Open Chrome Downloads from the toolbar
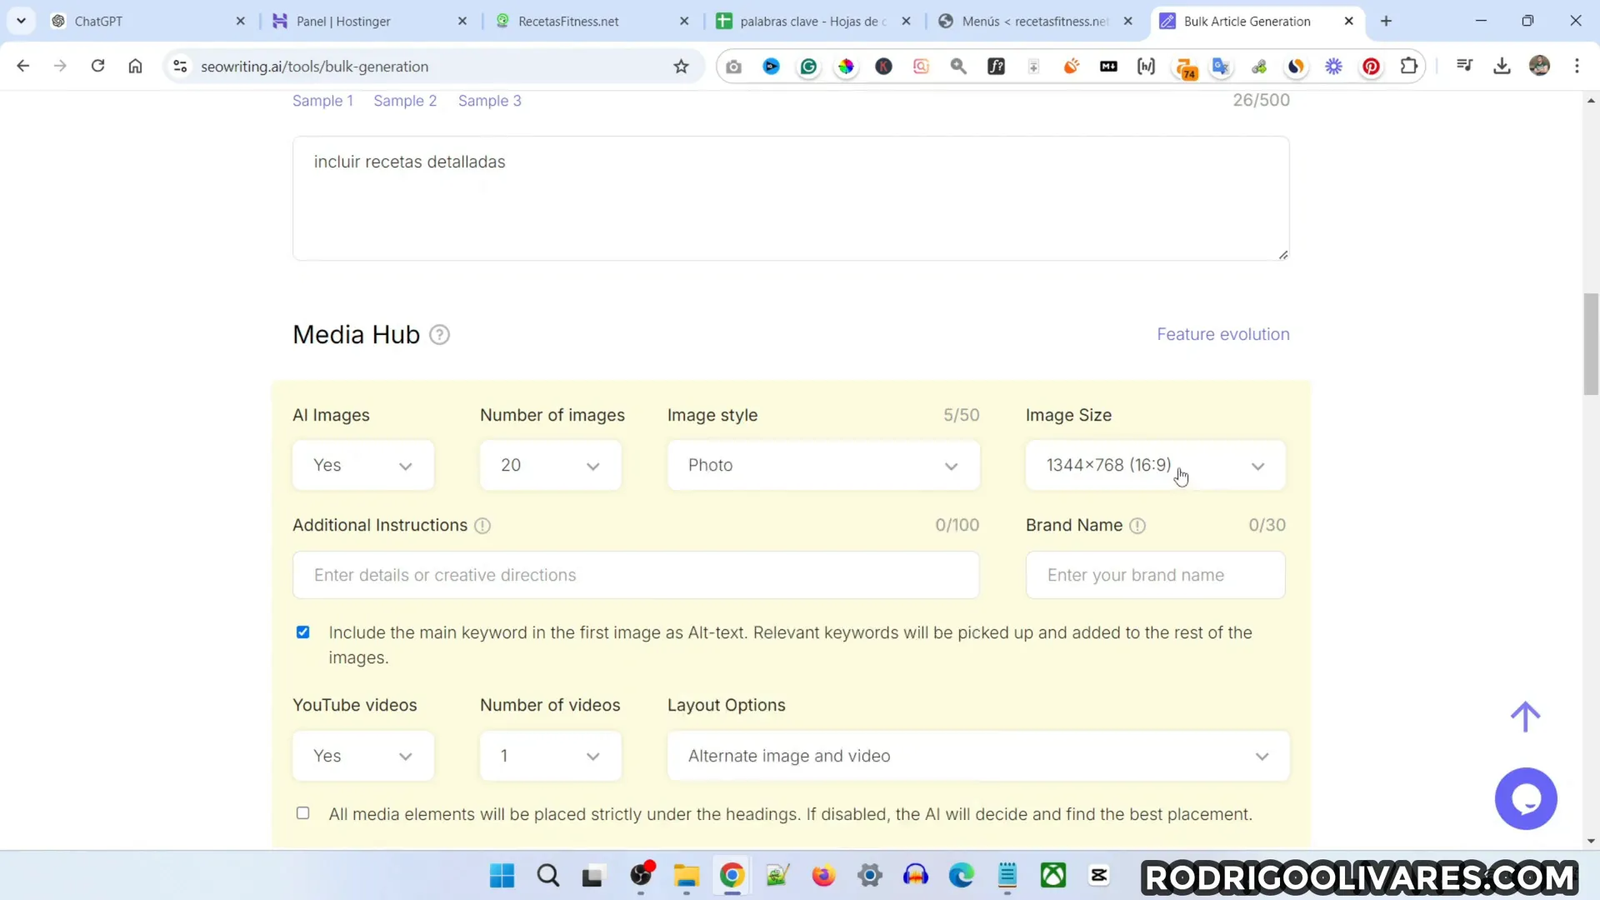This screenshot has height=900, width=1600. (1502, 66)
